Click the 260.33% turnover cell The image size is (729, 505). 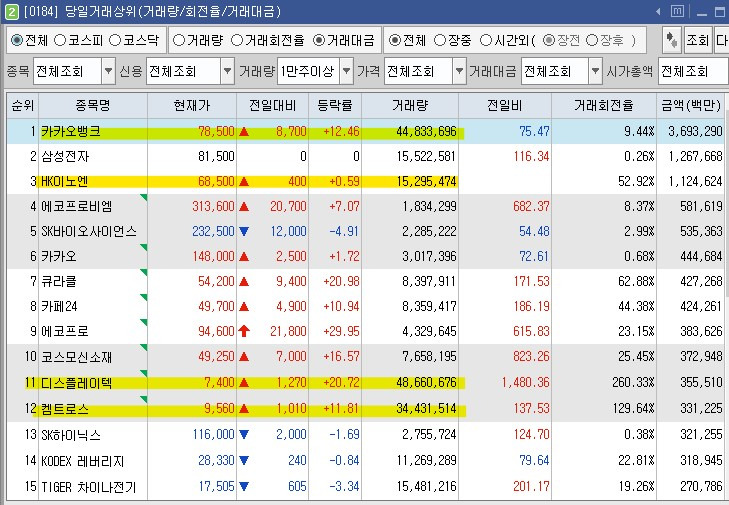(x=633, y=383)
